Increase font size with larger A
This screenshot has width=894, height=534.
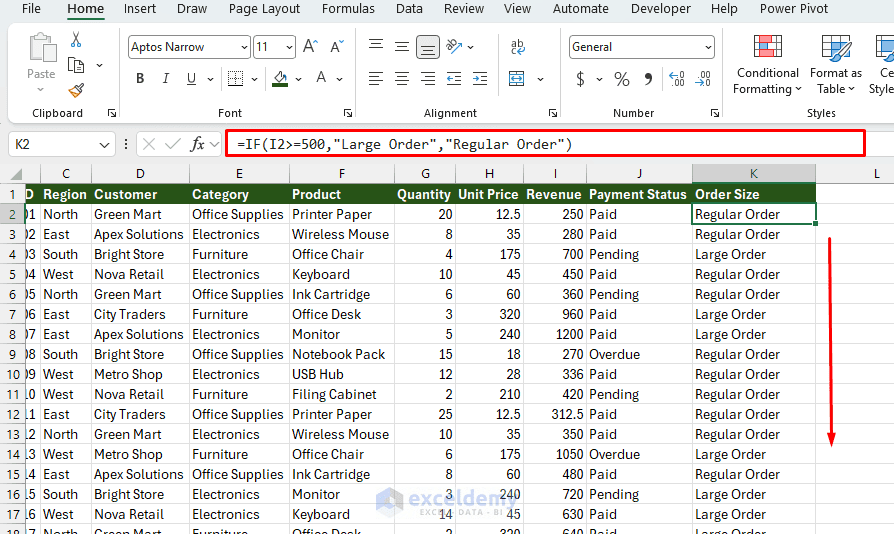click(x=310, y=46)
